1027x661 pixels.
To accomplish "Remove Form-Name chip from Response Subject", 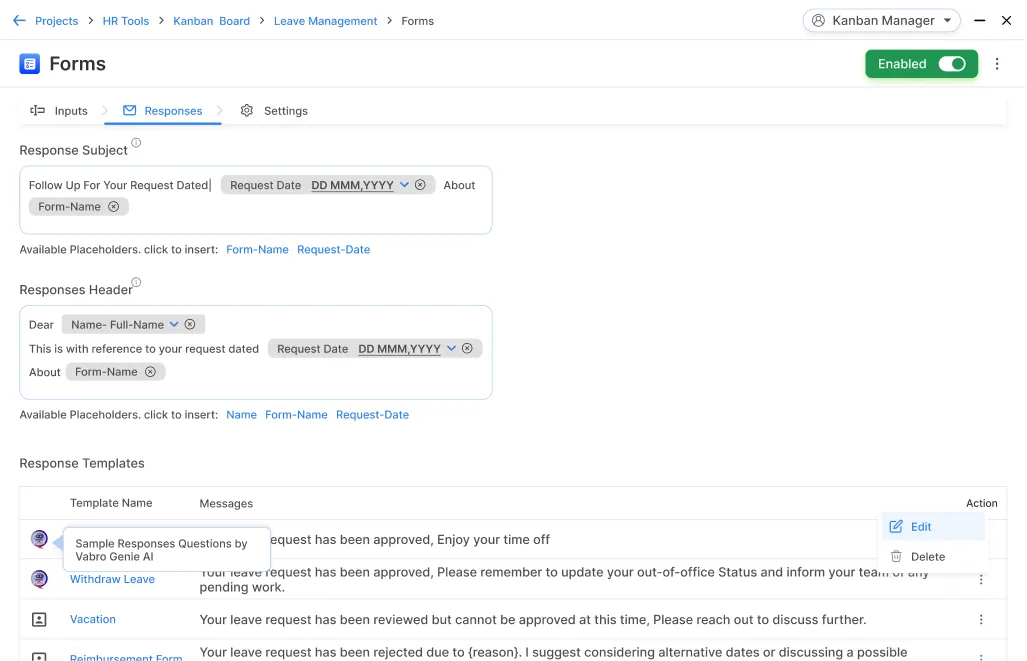I will coord(113,207).
